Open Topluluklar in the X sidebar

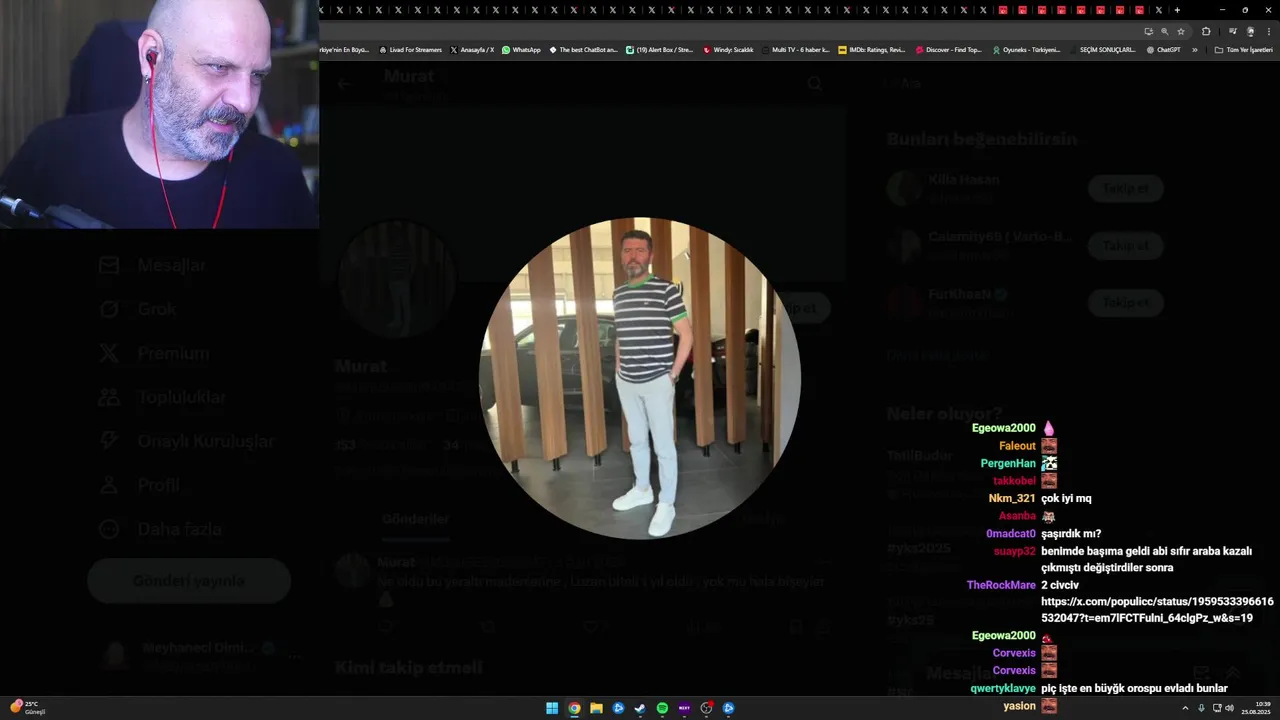pos(162,397)
